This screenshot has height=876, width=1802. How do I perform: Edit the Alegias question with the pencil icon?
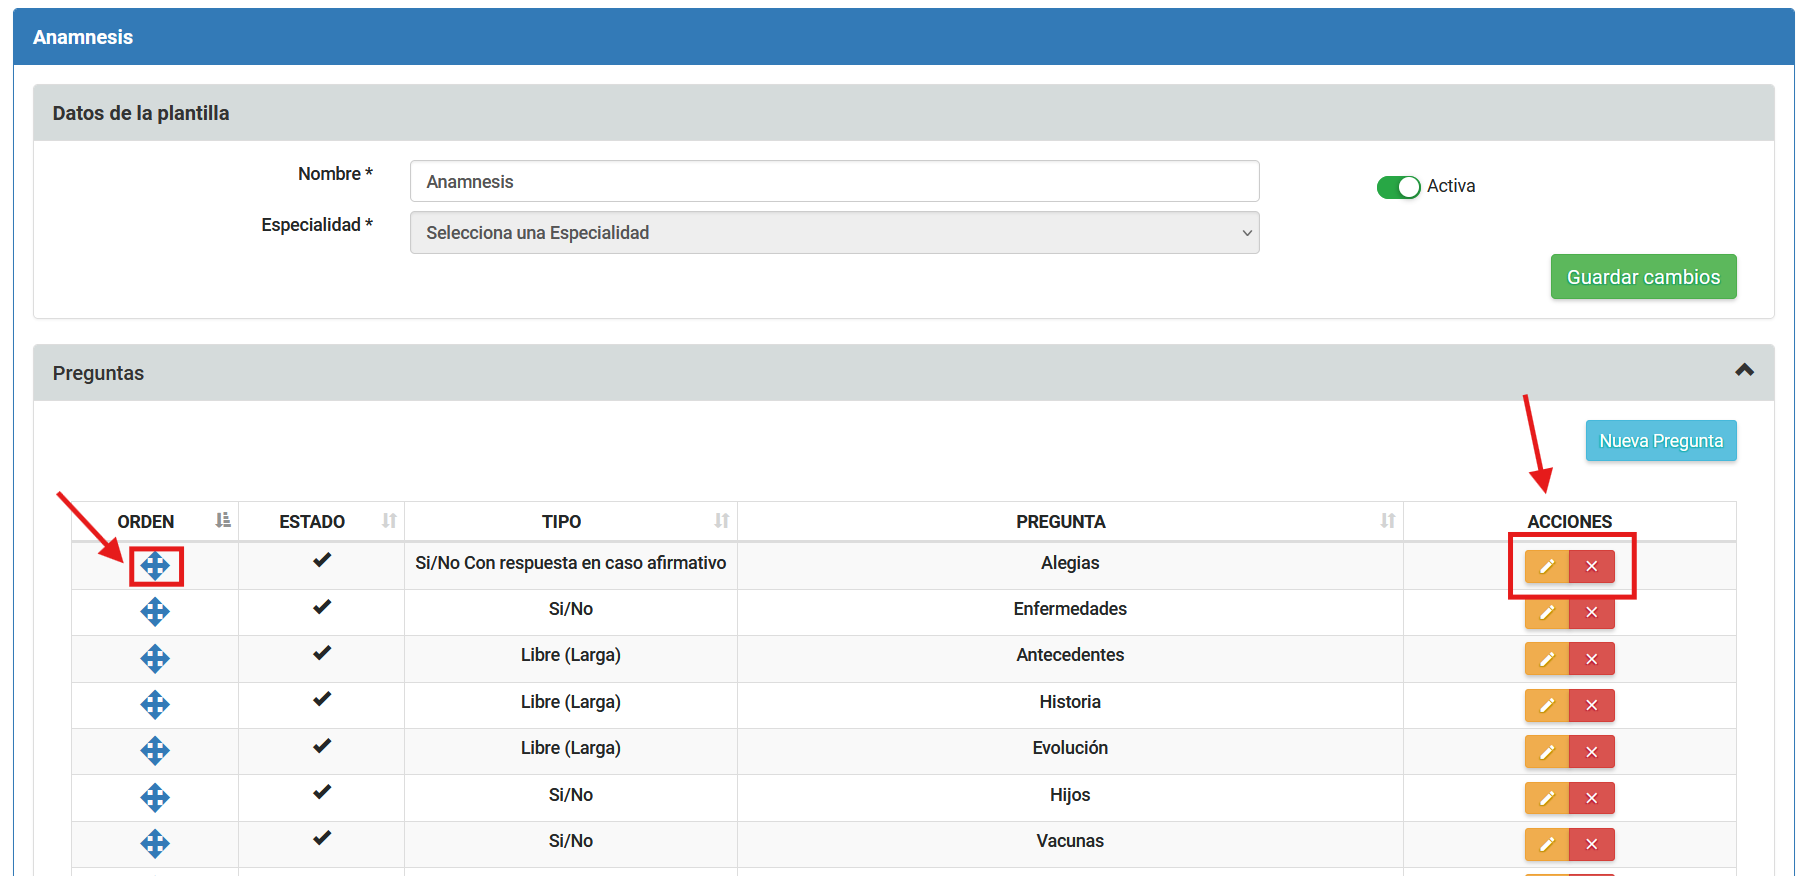pos(1546,566)
